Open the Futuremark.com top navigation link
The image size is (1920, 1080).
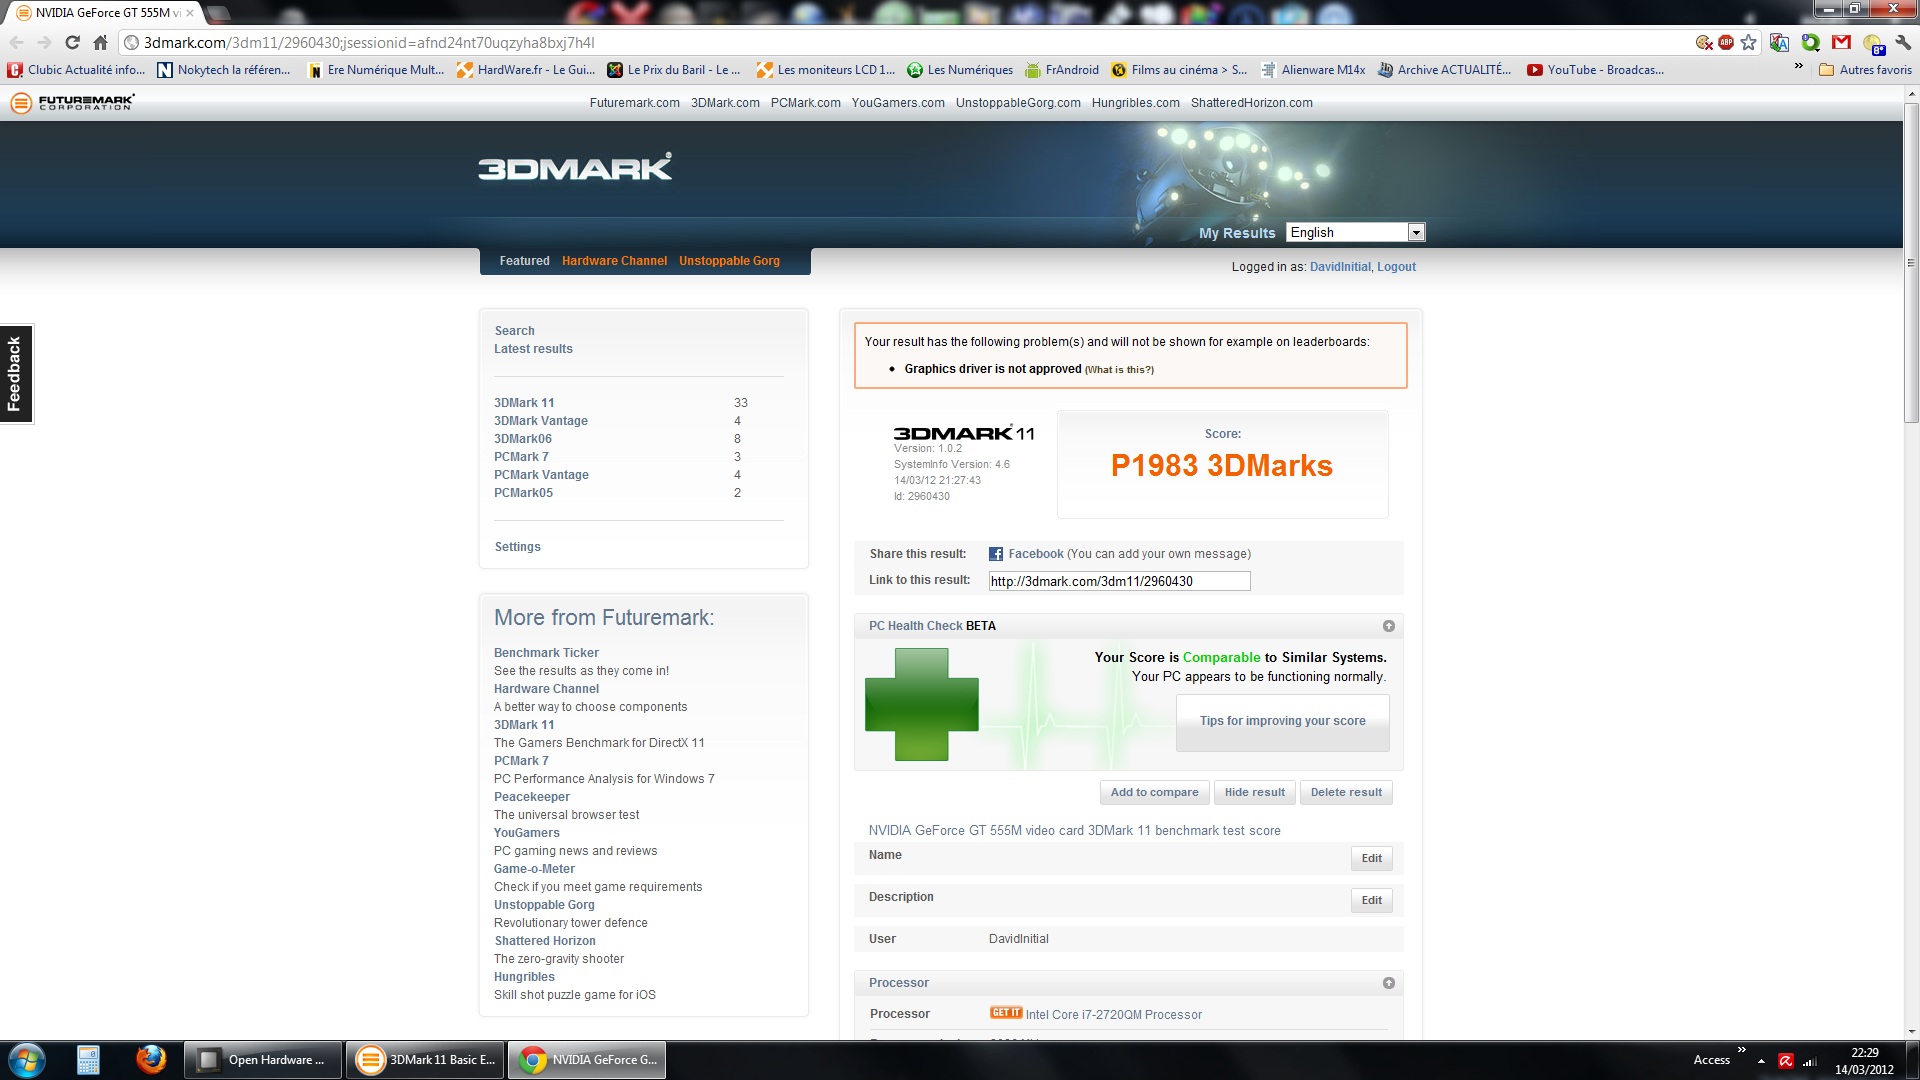tap(634, 103)
